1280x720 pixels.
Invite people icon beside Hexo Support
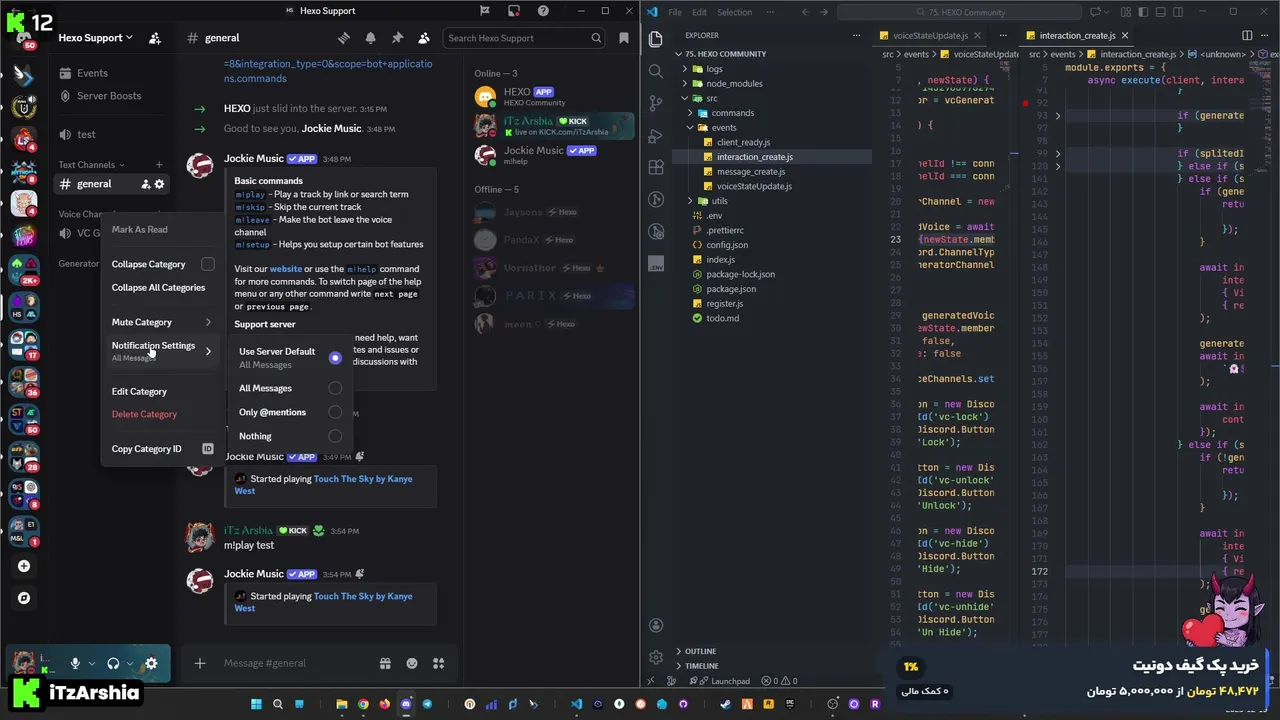point(154,38)
